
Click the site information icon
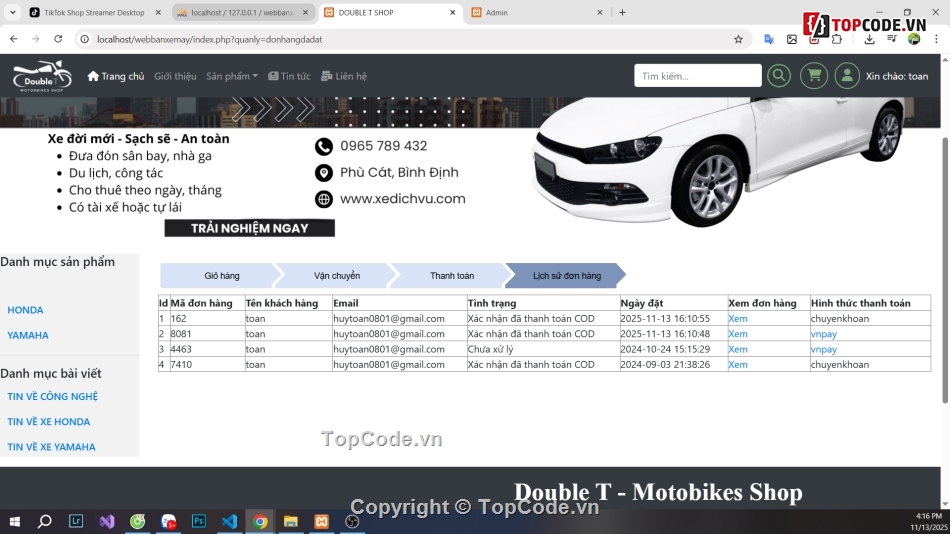pos(85,39)
